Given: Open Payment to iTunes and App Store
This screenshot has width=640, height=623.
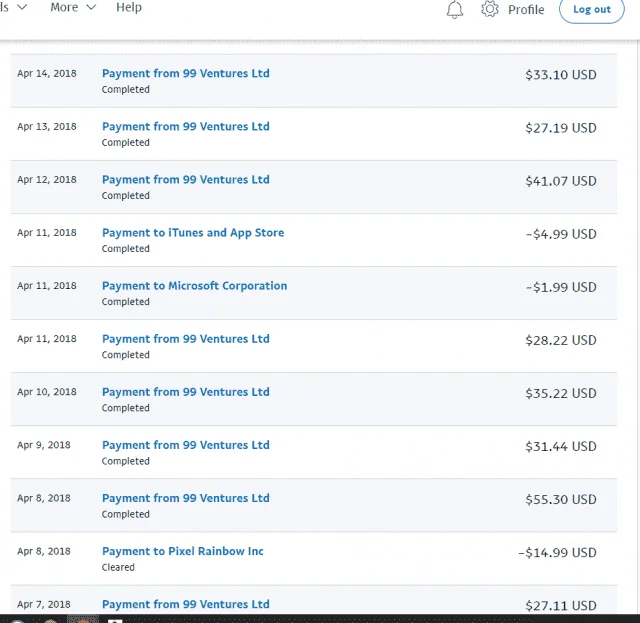Looking at the screenshot, I should [x=193, y=233].
